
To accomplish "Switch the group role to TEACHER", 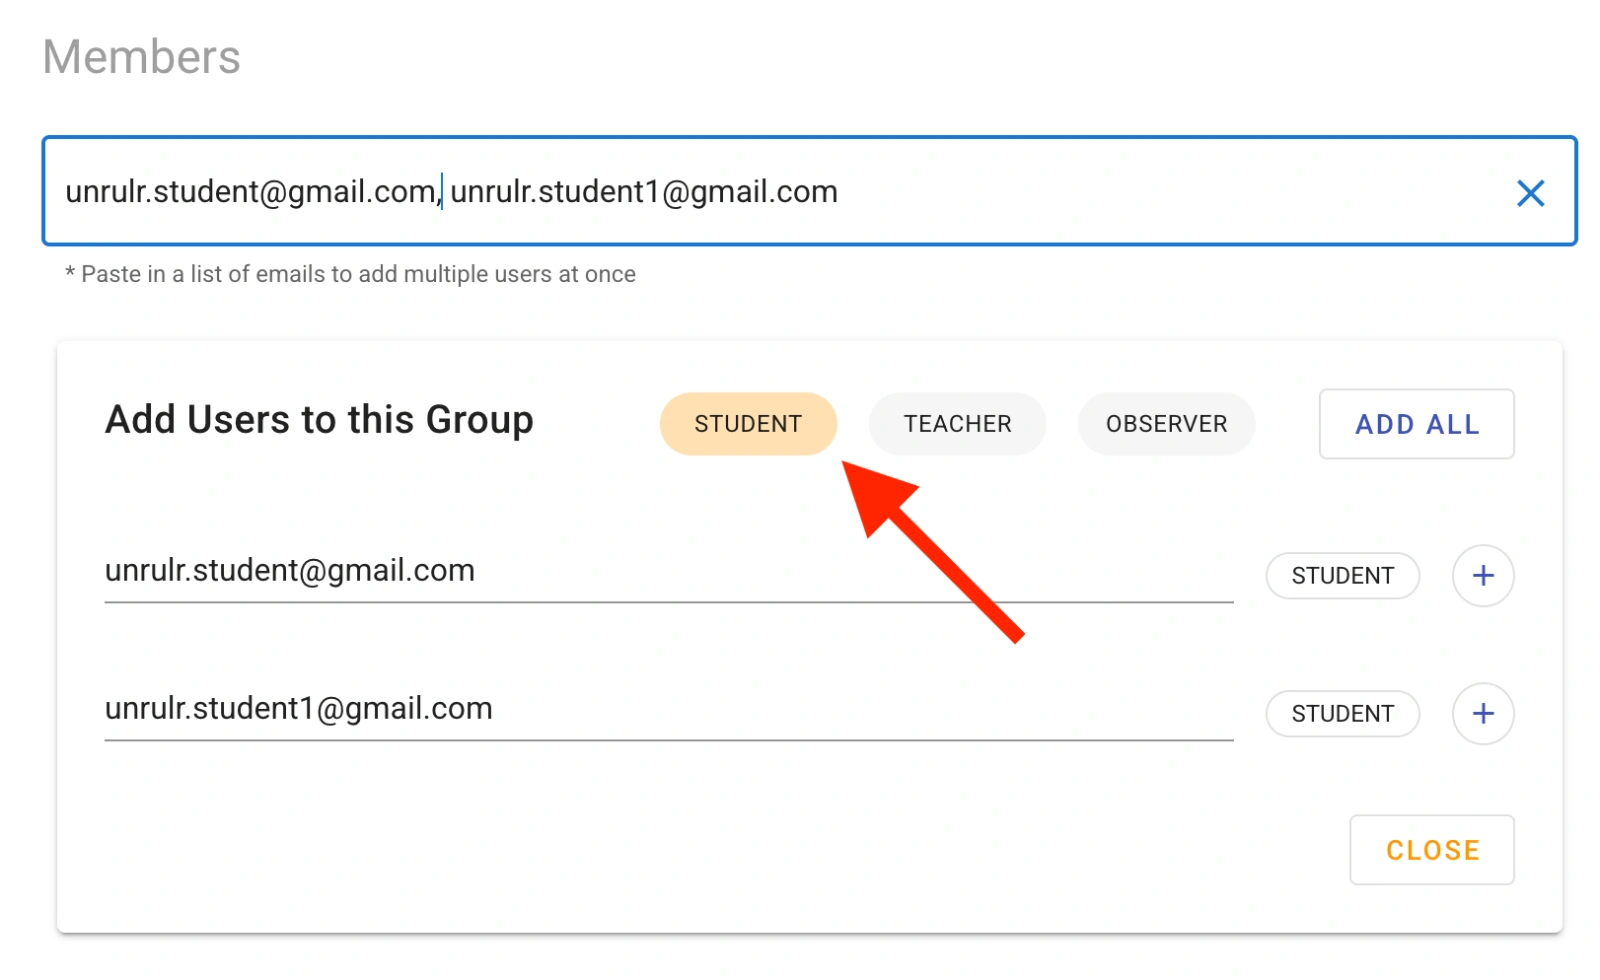I will click(x=956, y=424).
